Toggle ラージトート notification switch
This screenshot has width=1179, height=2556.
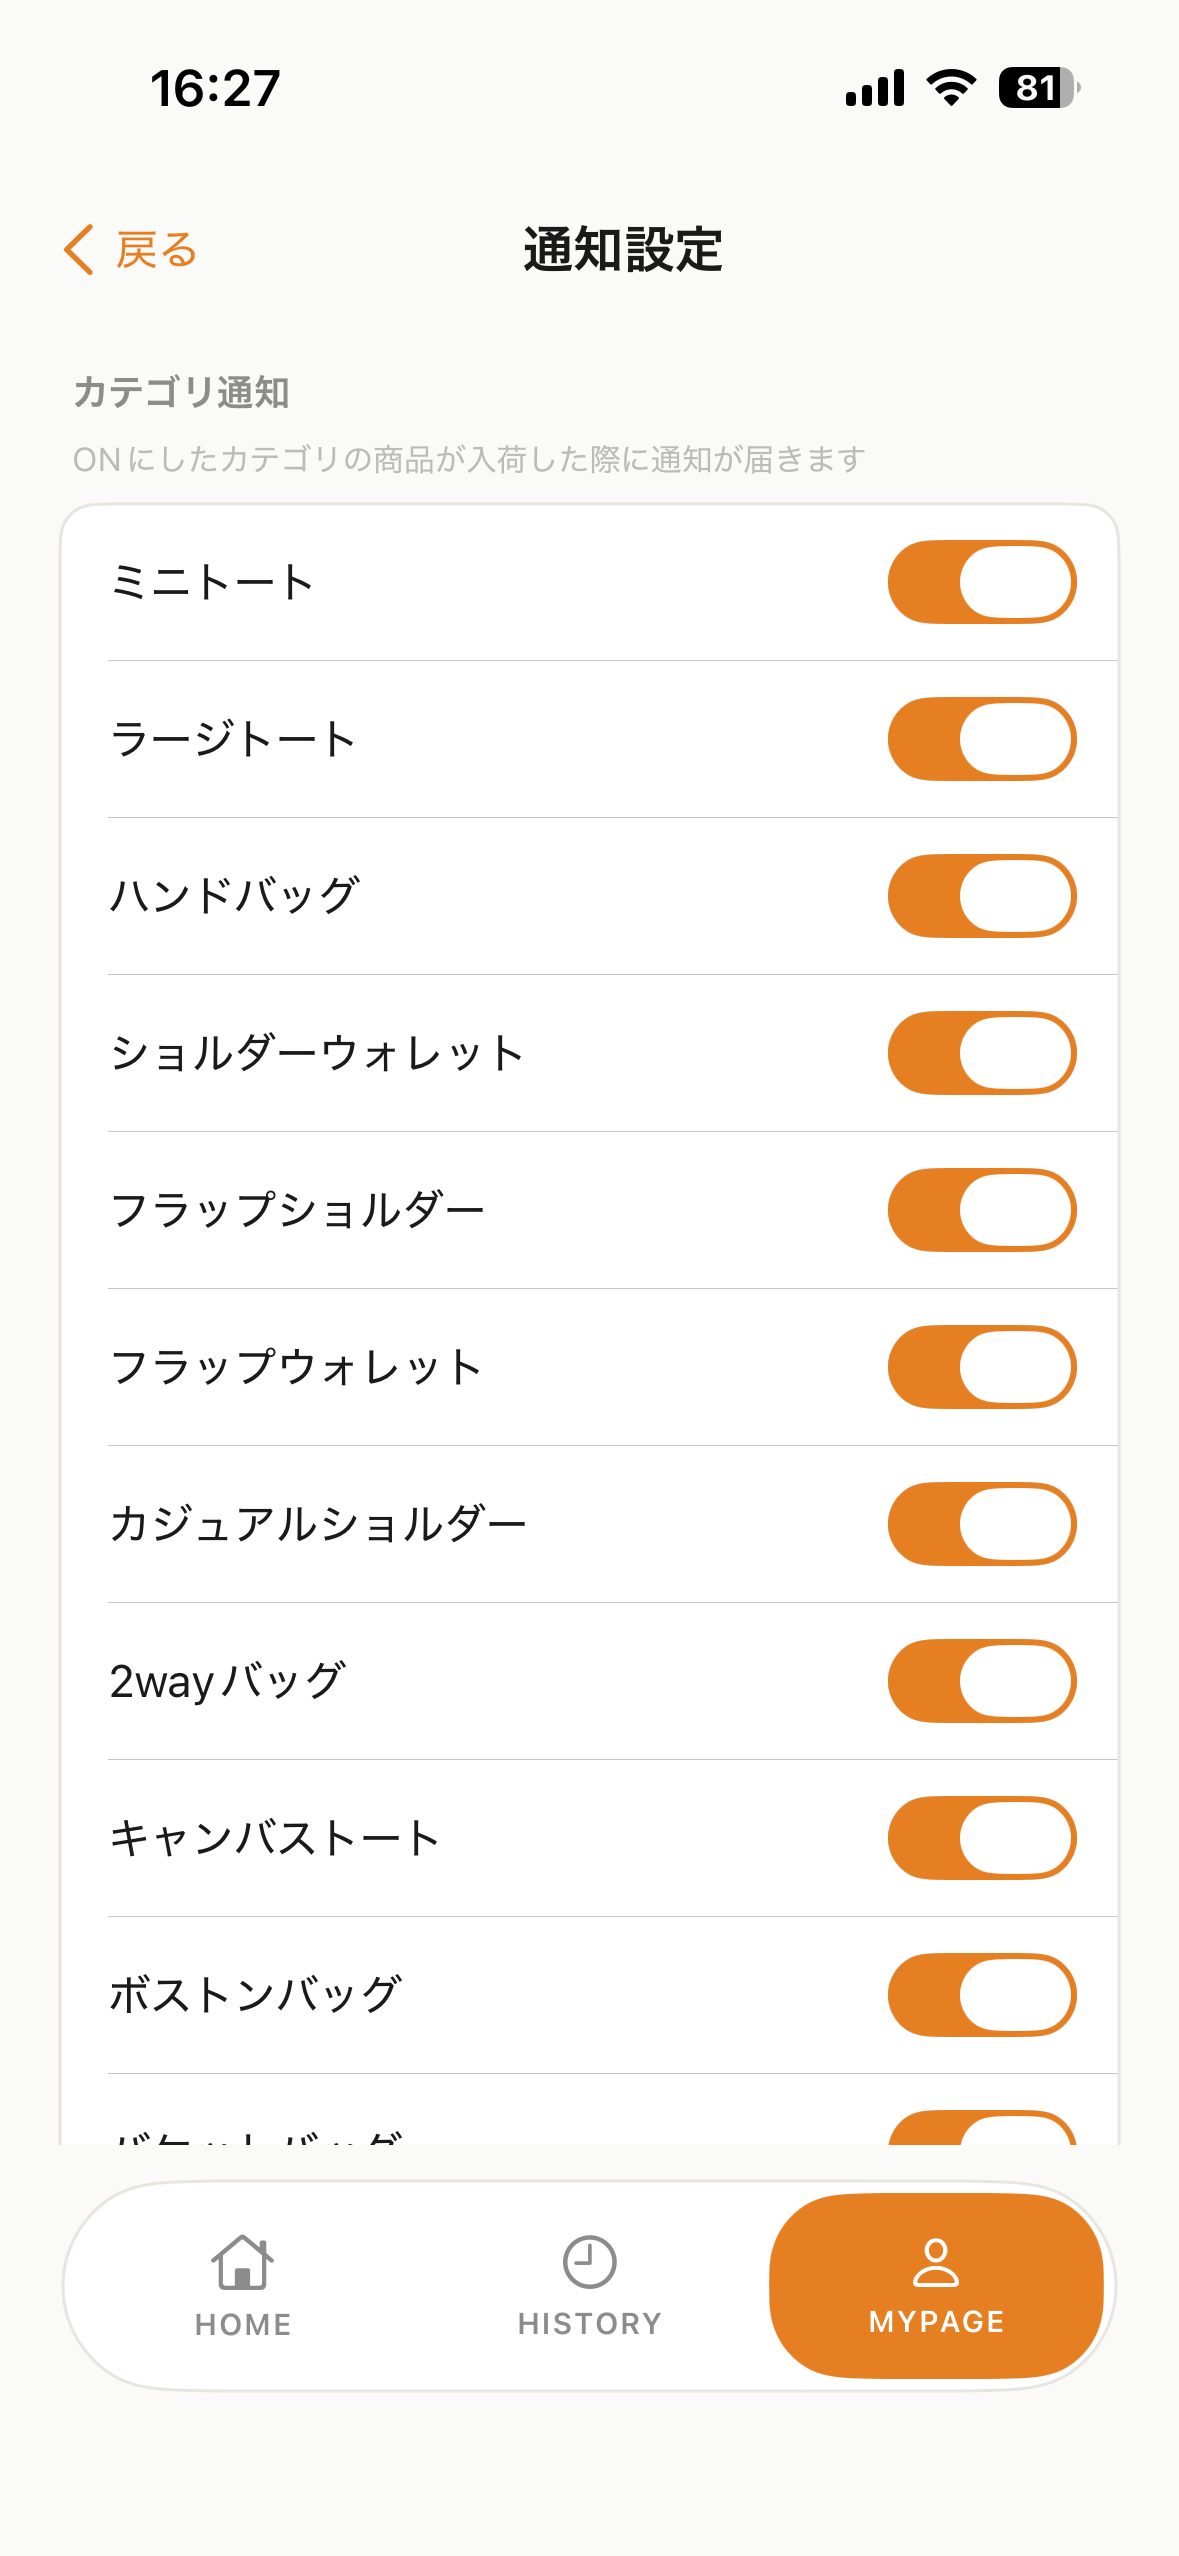coord(982,739)
